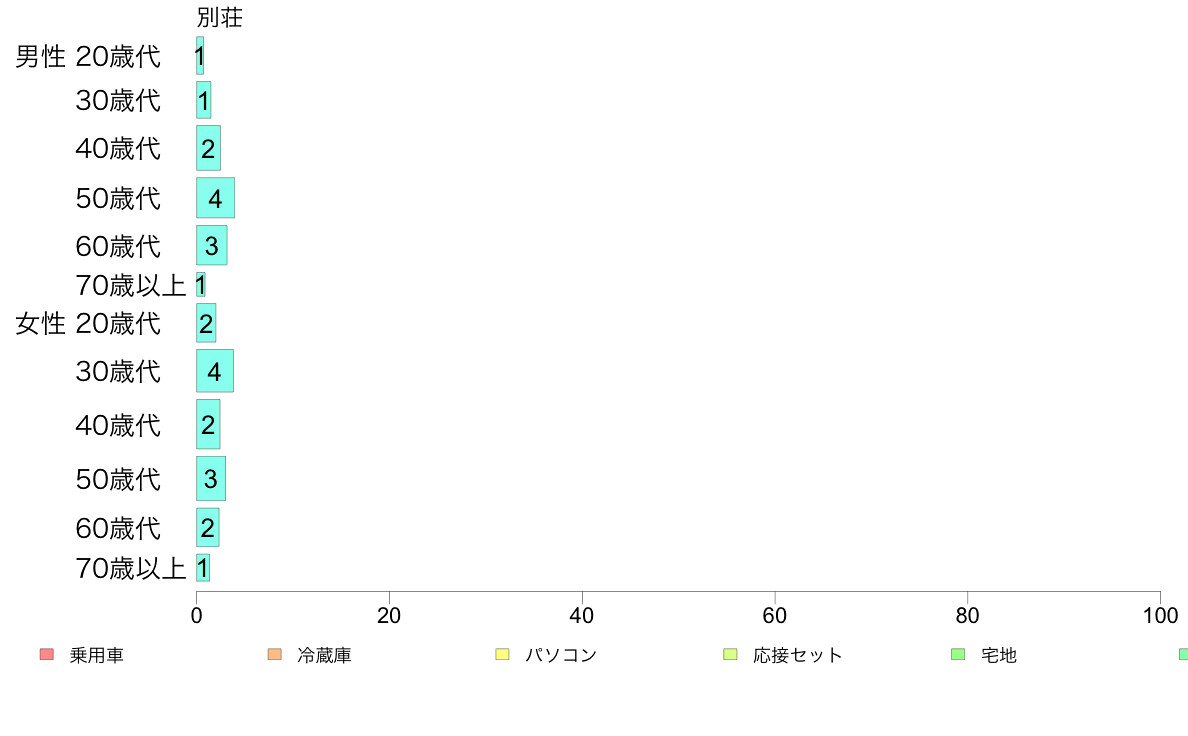
Task: Click the red 乗用車 legend swatch
Action: (47, 654)
